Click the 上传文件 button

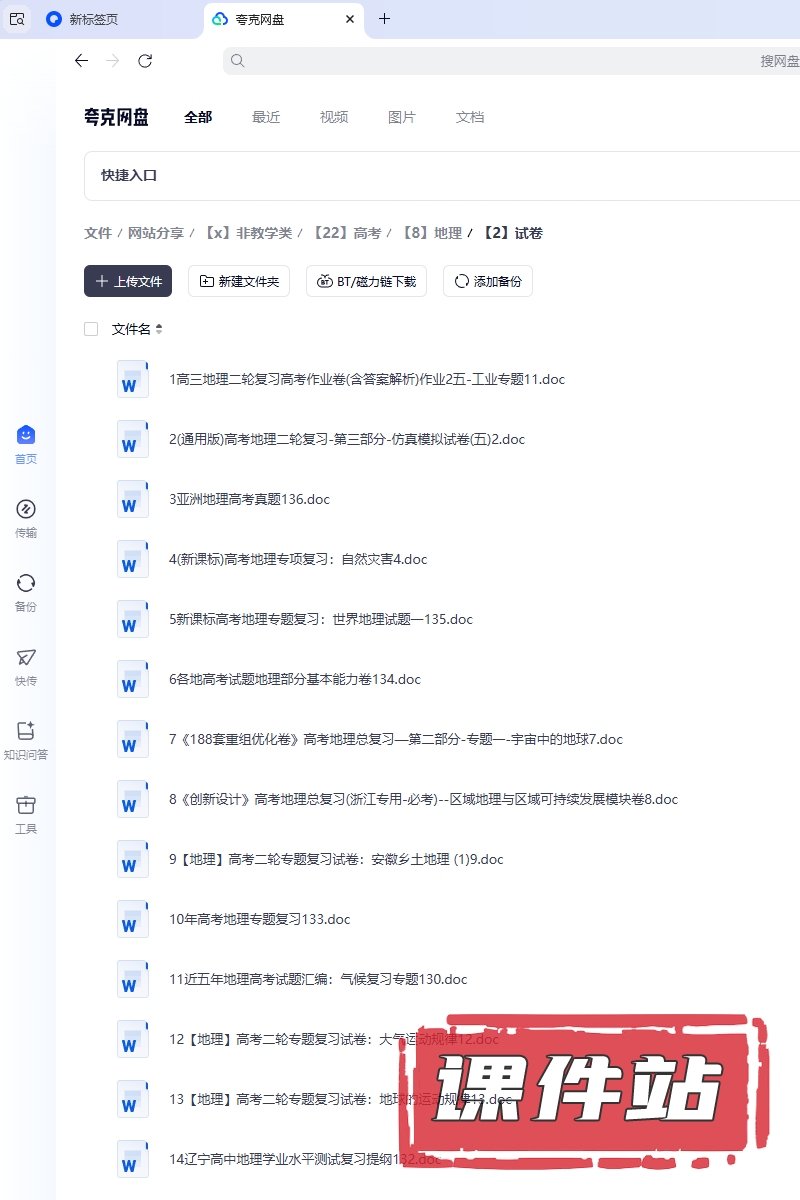128,281
